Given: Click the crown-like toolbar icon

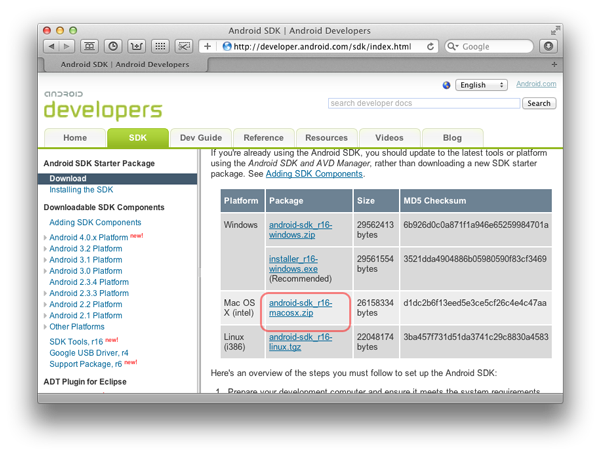Looking at the screenshot, I should click(137, 46).
